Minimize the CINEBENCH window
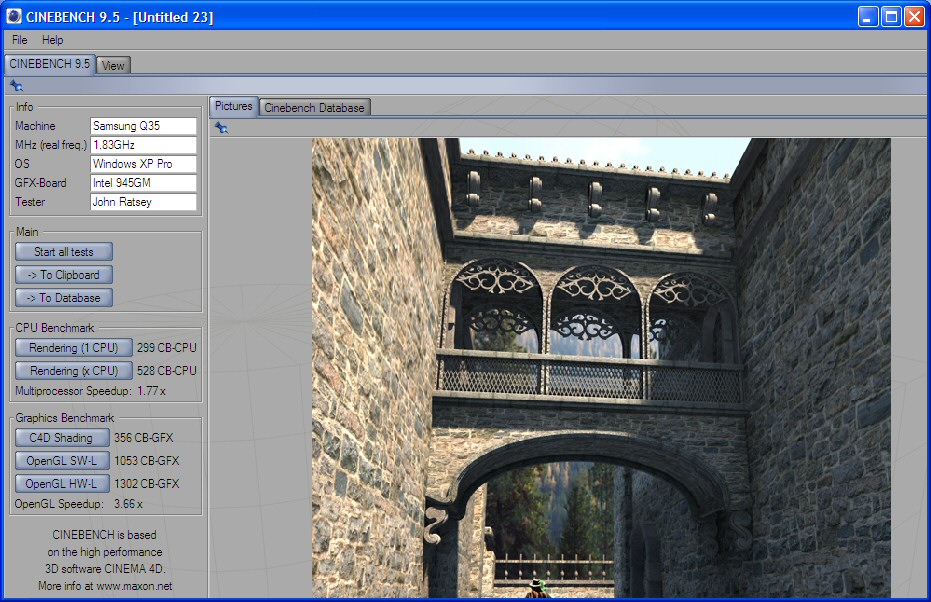 click(868, 17)
